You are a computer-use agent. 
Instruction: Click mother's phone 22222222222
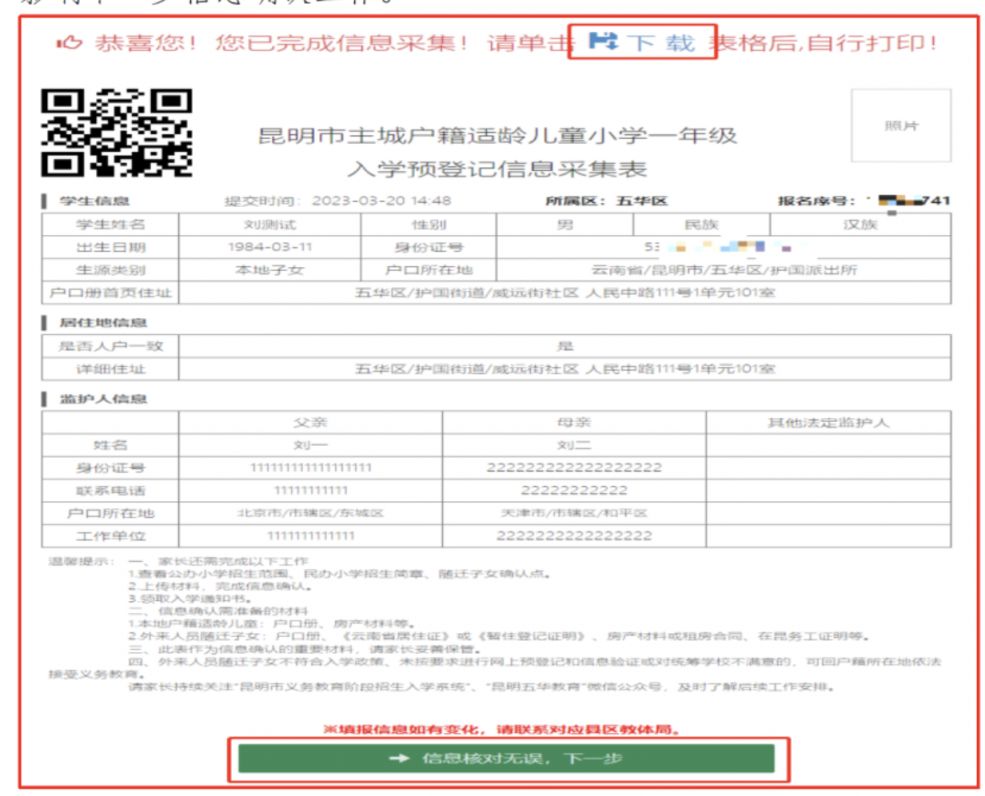574,490
